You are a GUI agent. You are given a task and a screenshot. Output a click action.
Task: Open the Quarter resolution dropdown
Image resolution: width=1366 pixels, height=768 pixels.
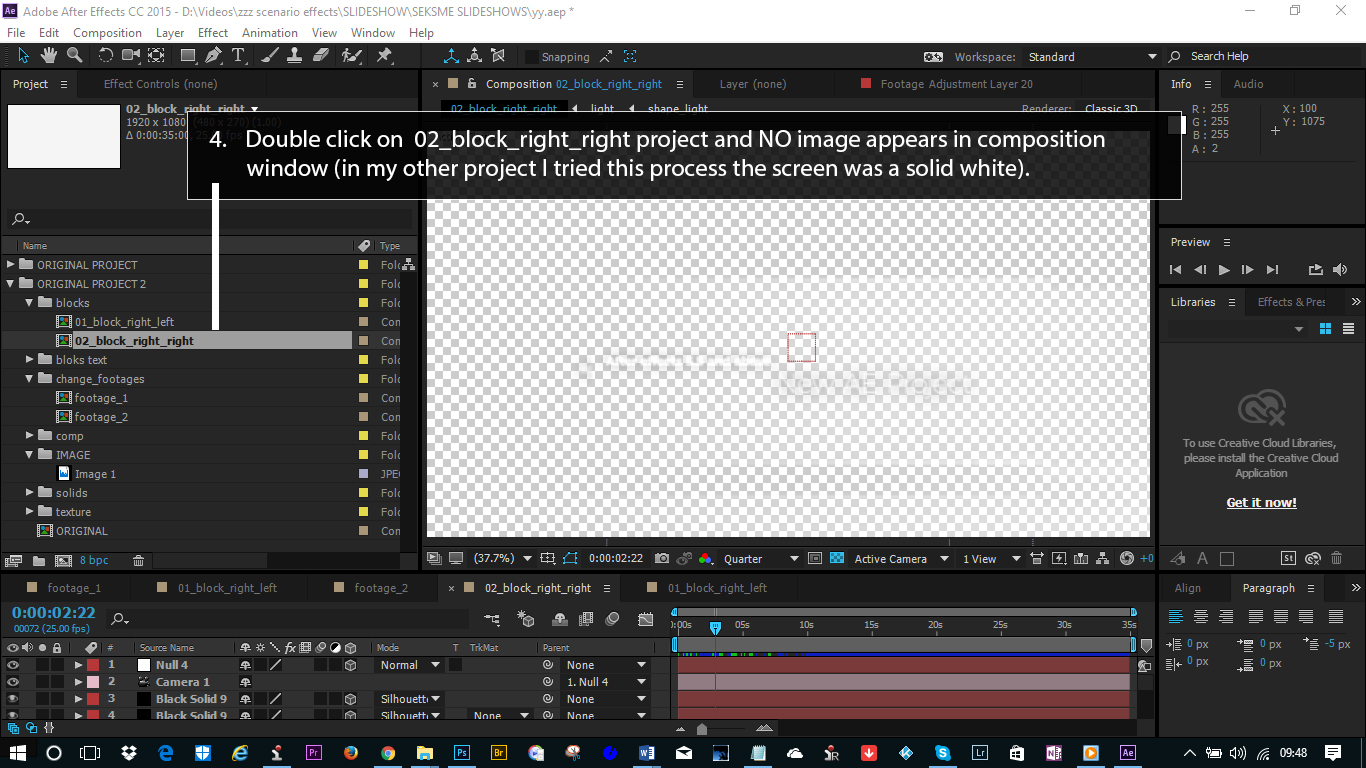pos(762,559)
